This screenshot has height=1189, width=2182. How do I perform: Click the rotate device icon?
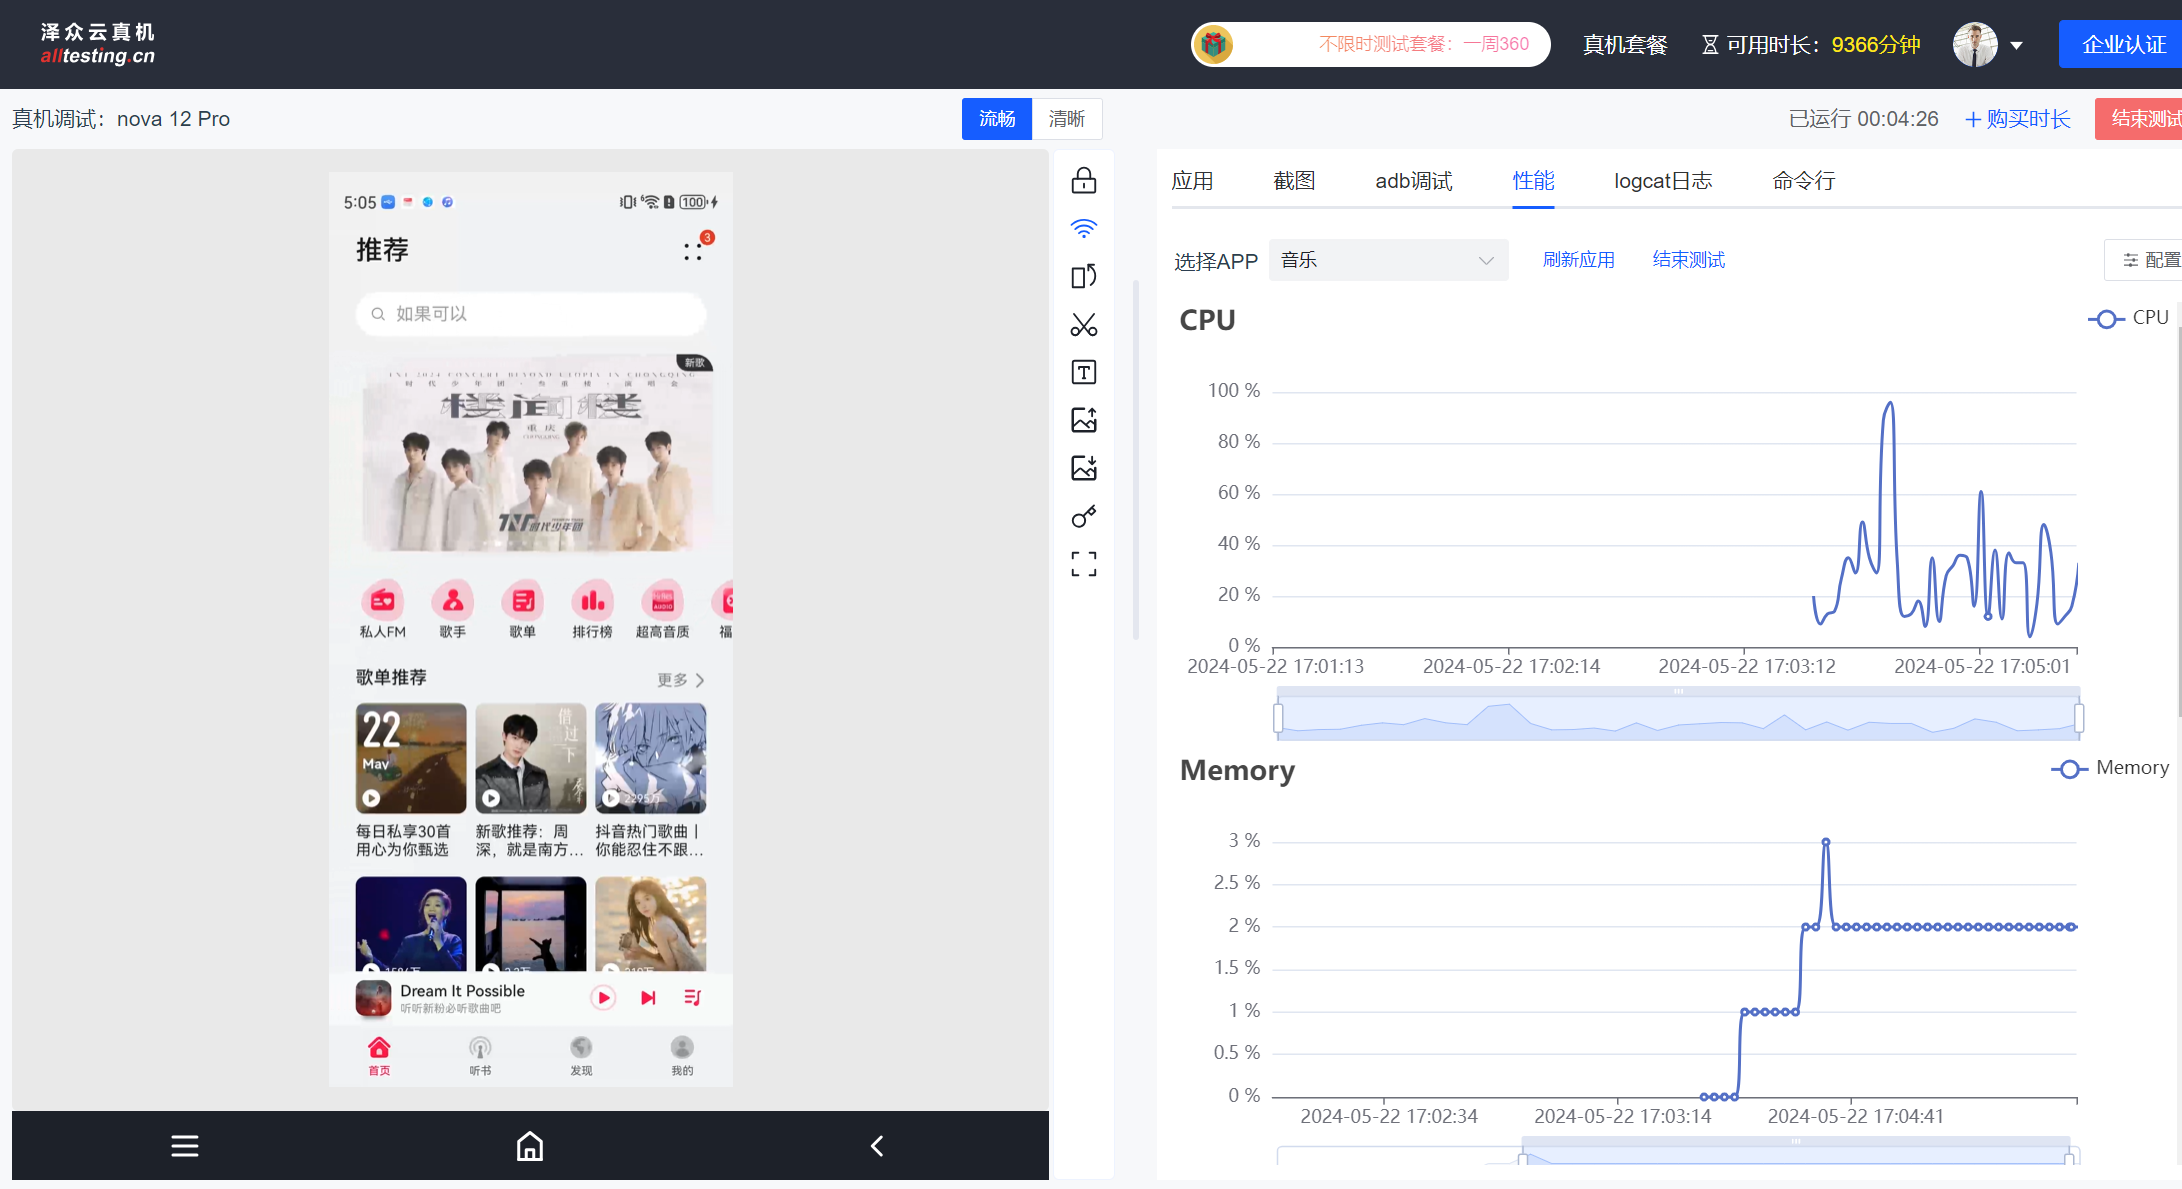click(x=1084, y=276)
